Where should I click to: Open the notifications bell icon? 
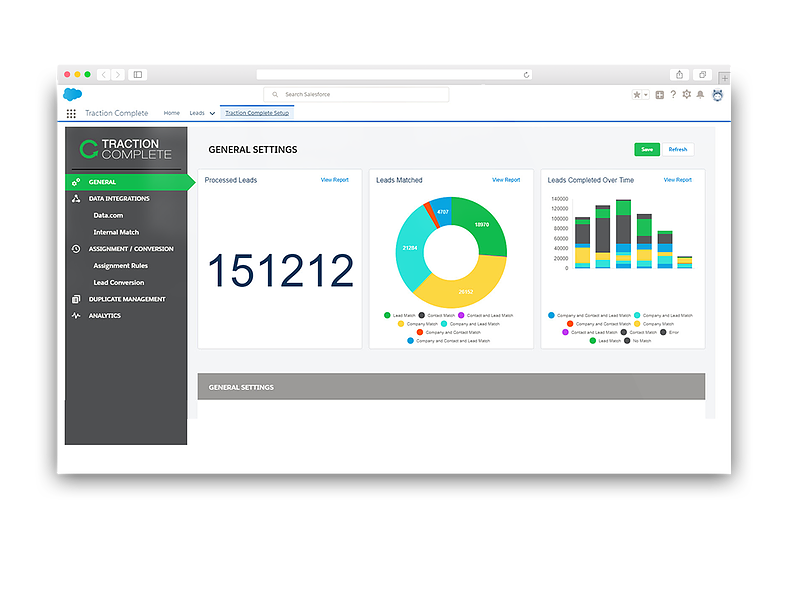(700, 94)
